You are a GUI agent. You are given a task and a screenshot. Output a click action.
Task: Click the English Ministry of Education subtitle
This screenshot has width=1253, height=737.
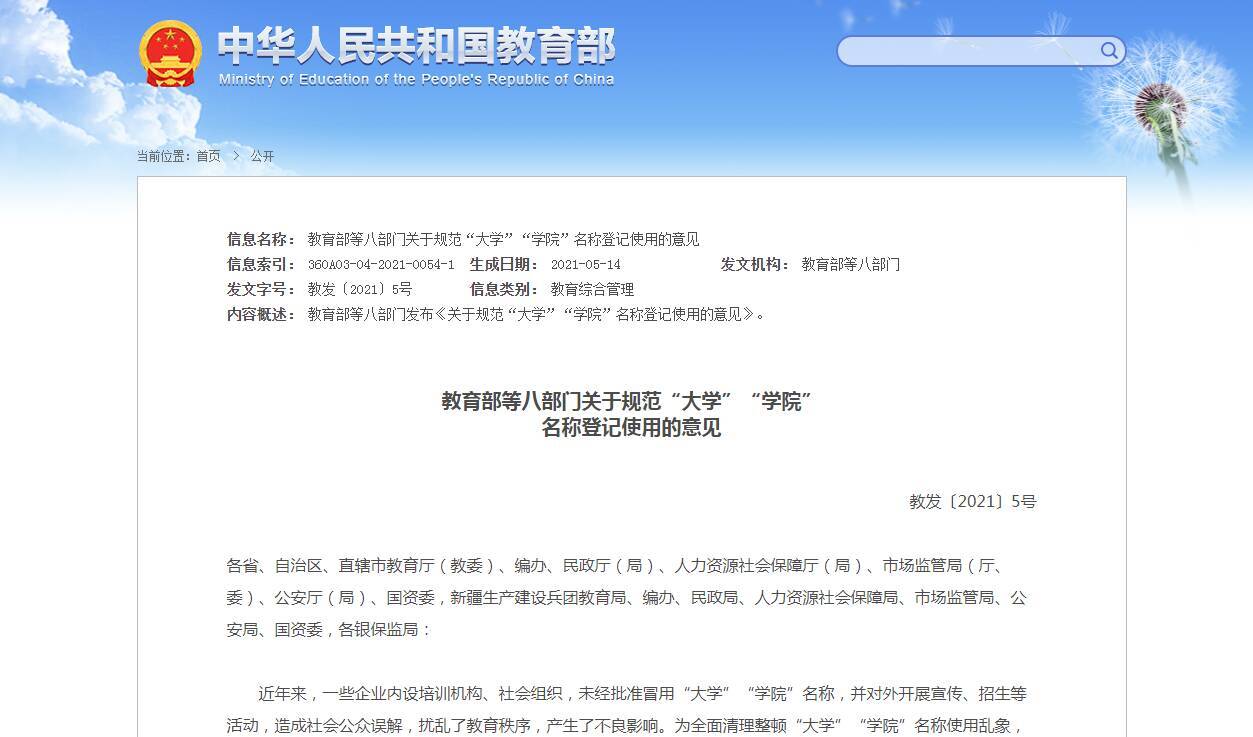click(x=416, y=79)
